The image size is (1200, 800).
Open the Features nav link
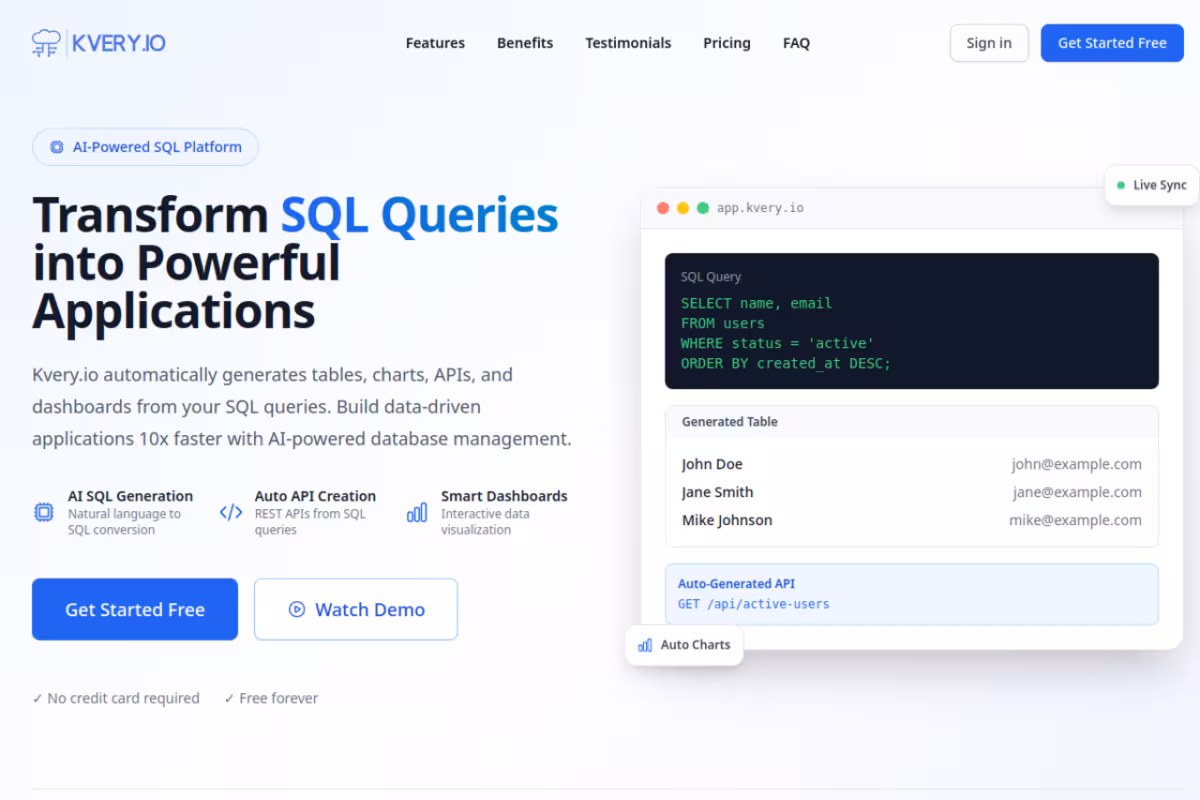[435, 43]
